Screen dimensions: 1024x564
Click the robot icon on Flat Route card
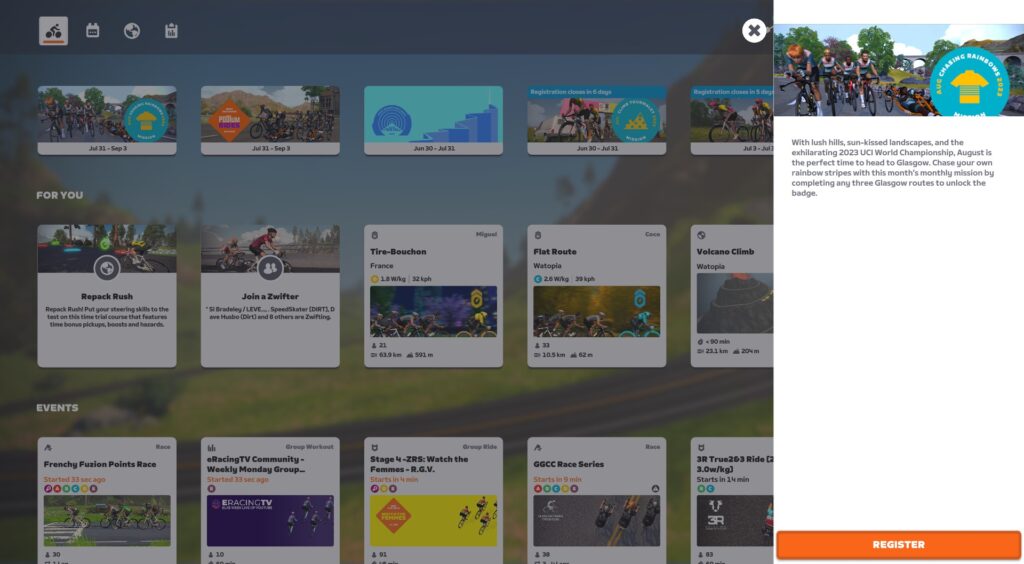(538, 235)
